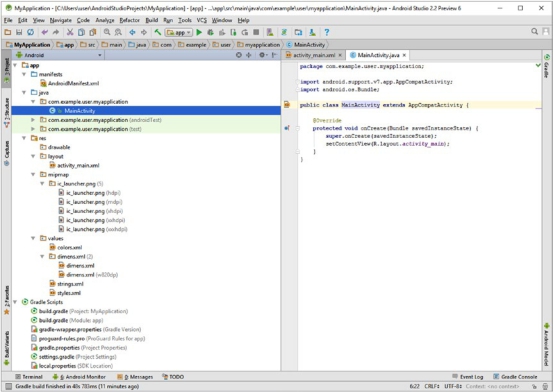Collapse the res folder tree node

coord(24,138)
